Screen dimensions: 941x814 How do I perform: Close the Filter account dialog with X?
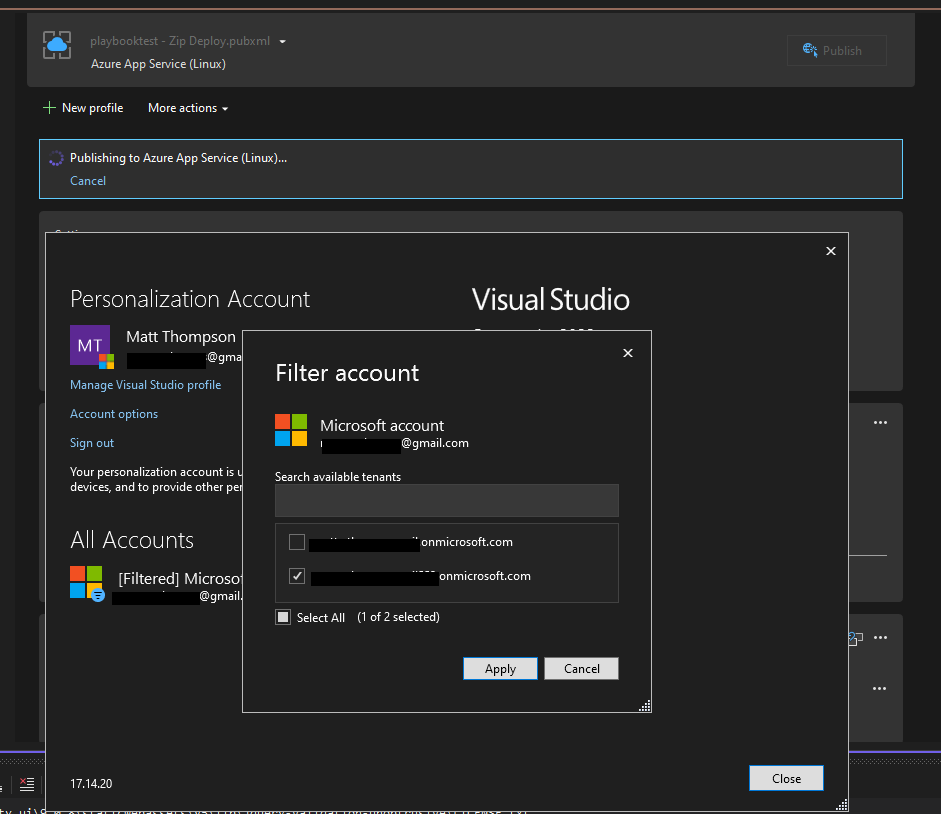628,353
